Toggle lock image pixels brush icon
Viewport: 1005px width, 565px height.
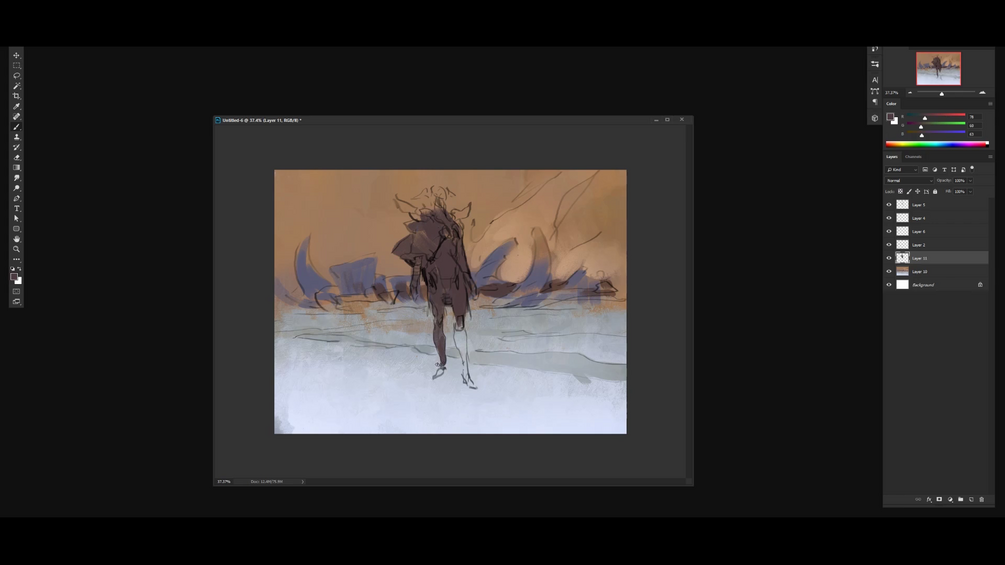click(x=909, y=192)
